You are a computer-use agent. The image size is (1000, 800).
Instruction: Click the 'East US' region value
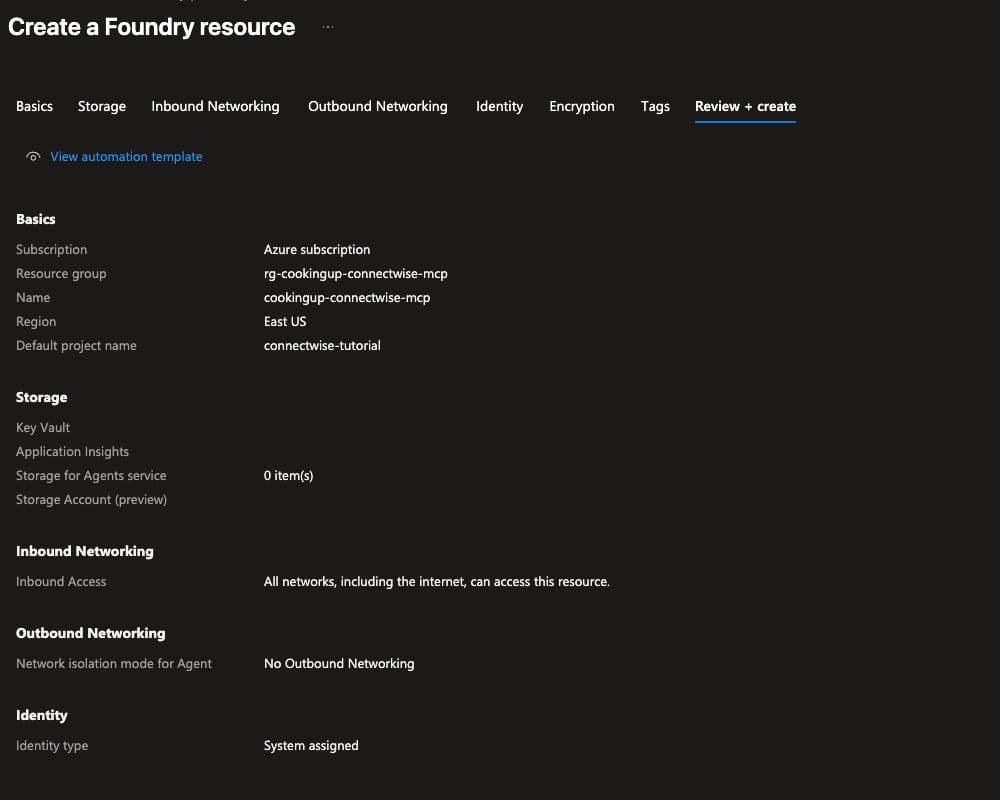(x=285, y=322)
